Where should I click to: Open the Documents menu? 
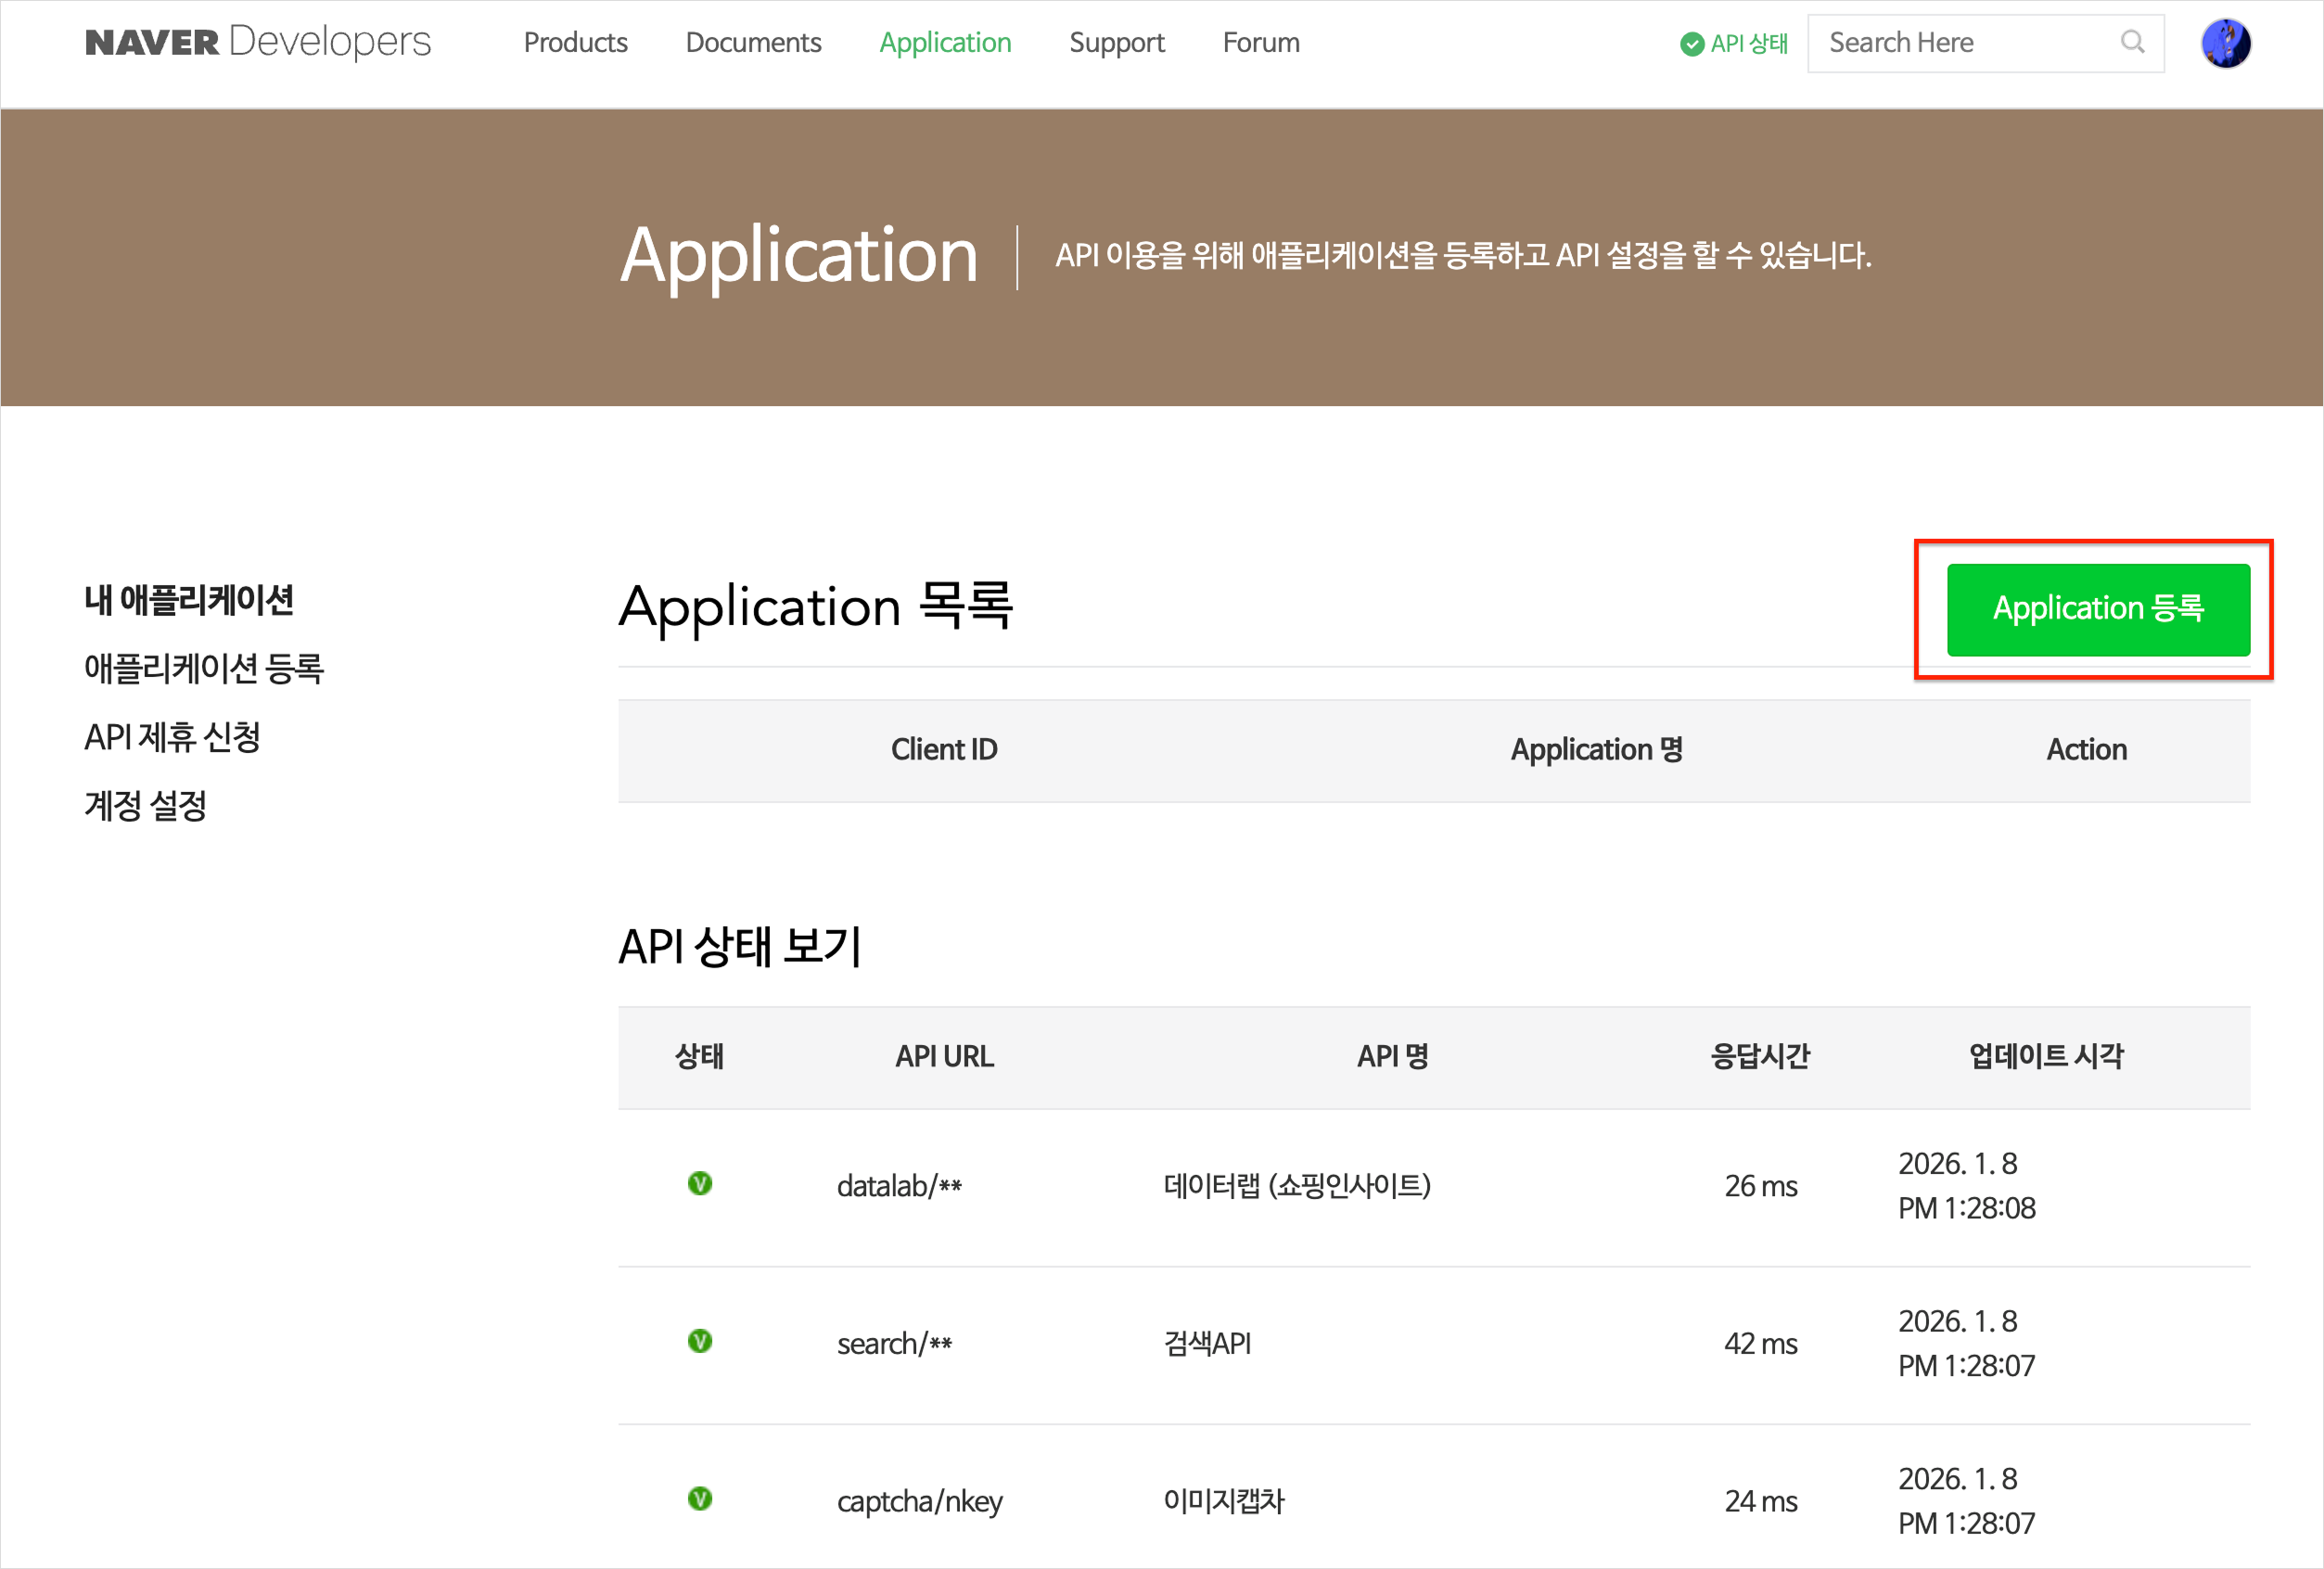753,42
